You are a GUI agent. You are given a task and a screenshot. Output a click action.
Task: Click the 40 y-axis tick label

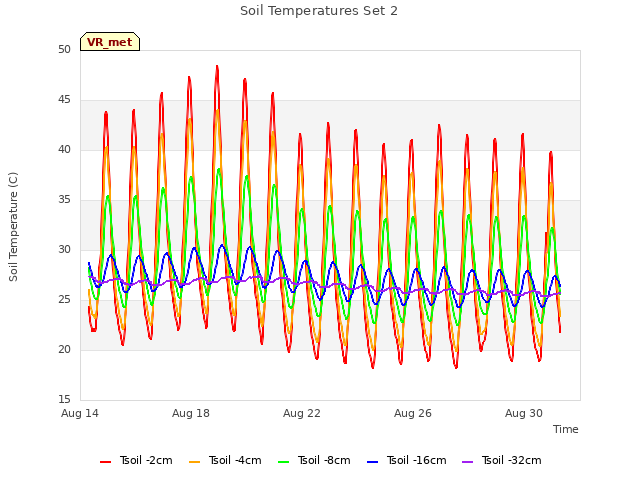pyautogui.click(x=64, y=149)
